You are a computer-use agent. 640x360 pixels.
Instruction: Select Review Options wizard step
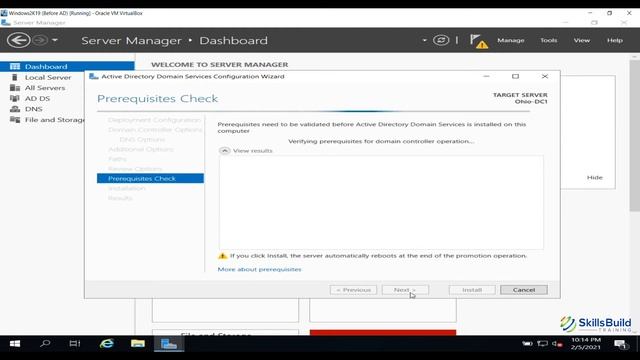[135, 169]
